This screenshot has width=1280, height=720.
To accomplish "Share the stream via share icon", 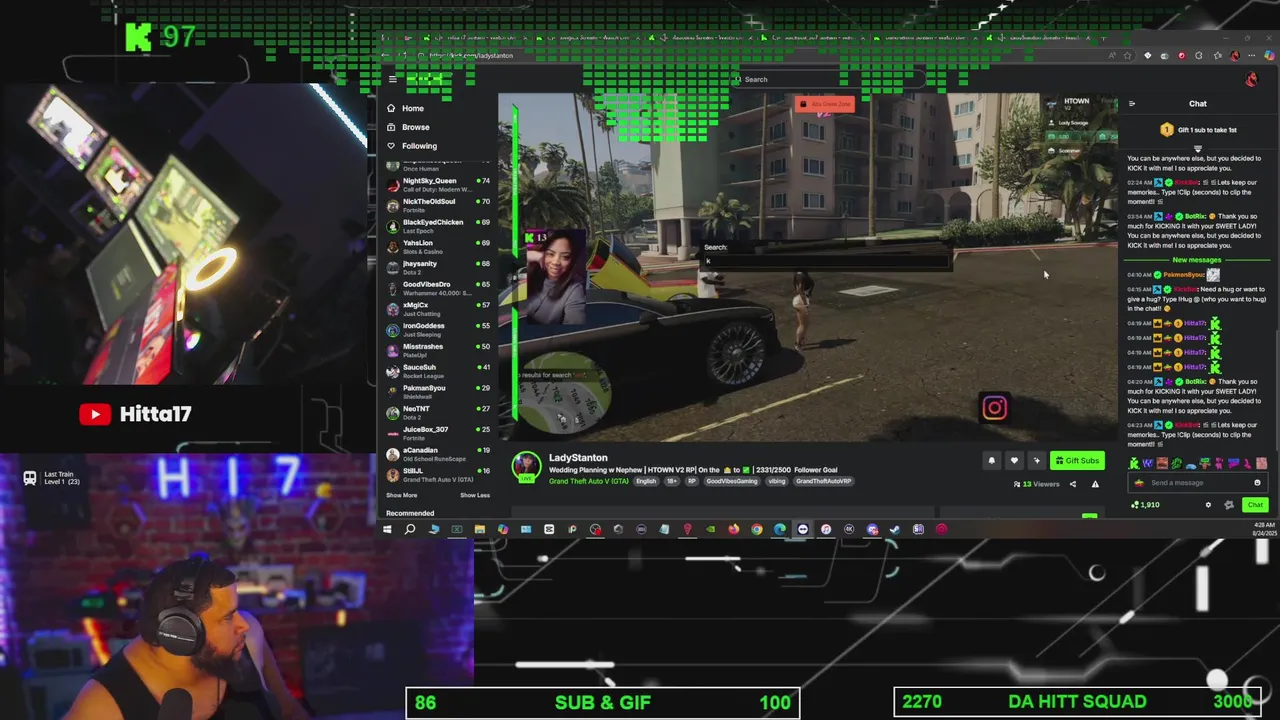I will 1073,484.
